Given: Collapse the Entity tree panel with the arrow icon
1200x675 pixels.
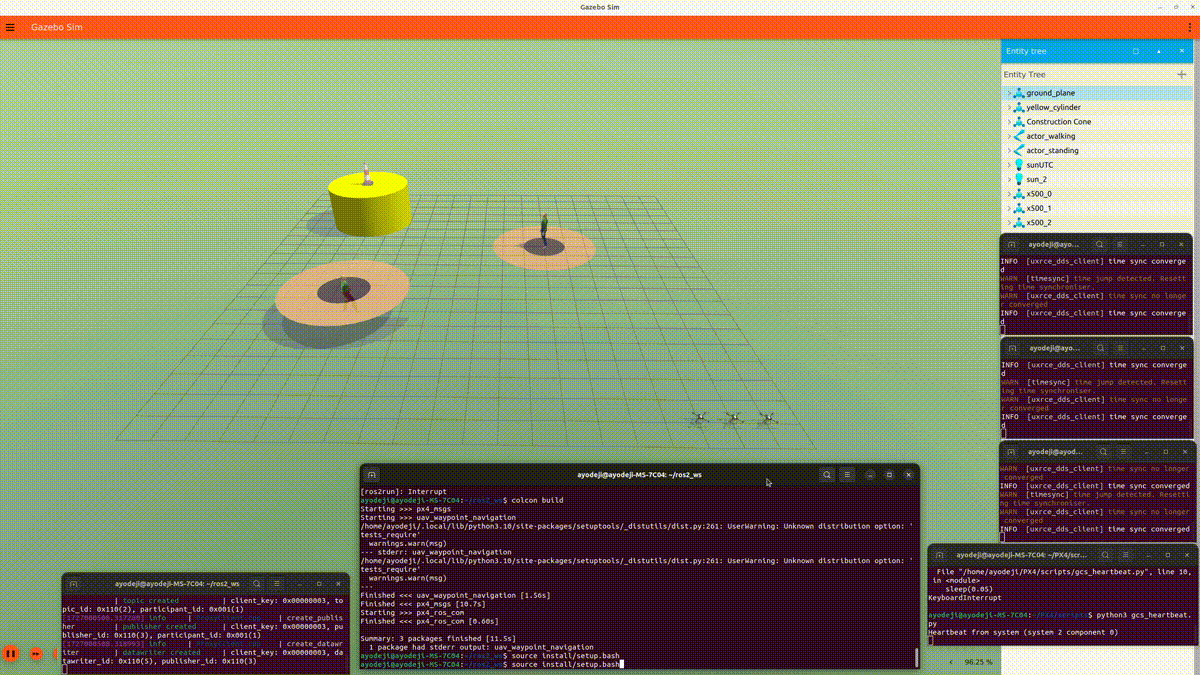Looking at the screenshot, I should (x=1159, y=51).
